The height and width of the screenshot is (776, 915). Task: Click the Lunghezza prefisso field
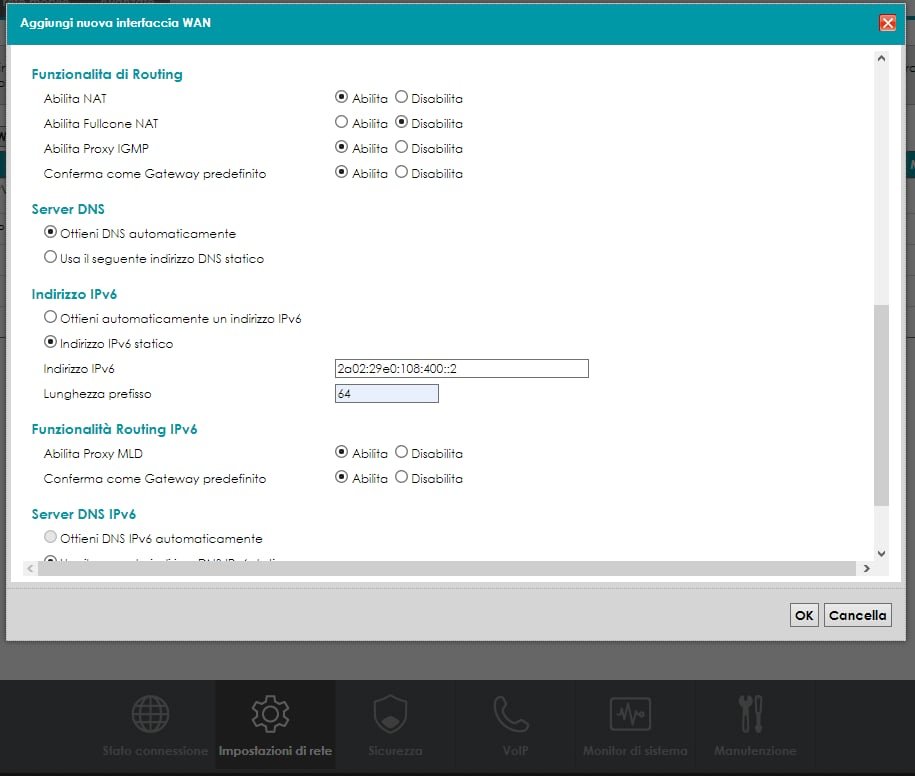[386, 394]
